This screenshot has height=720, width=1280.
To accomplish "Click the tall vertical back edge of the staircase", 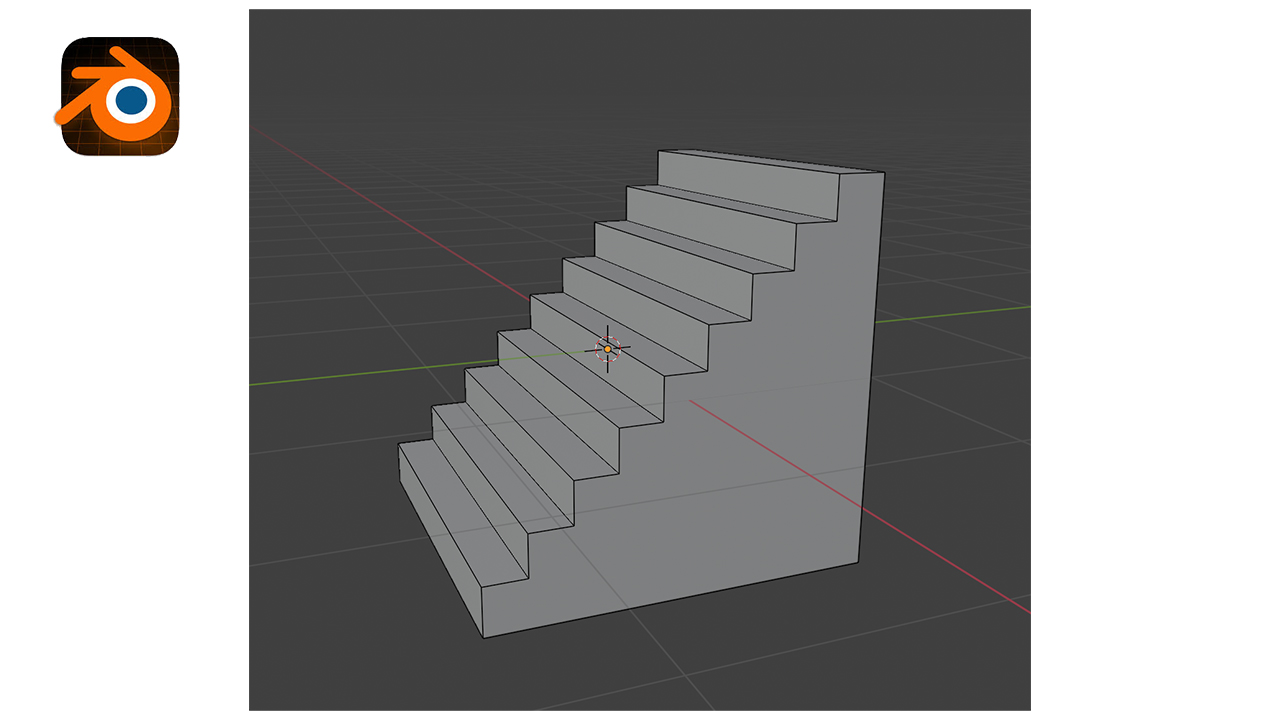I will [x=871, y=370].
